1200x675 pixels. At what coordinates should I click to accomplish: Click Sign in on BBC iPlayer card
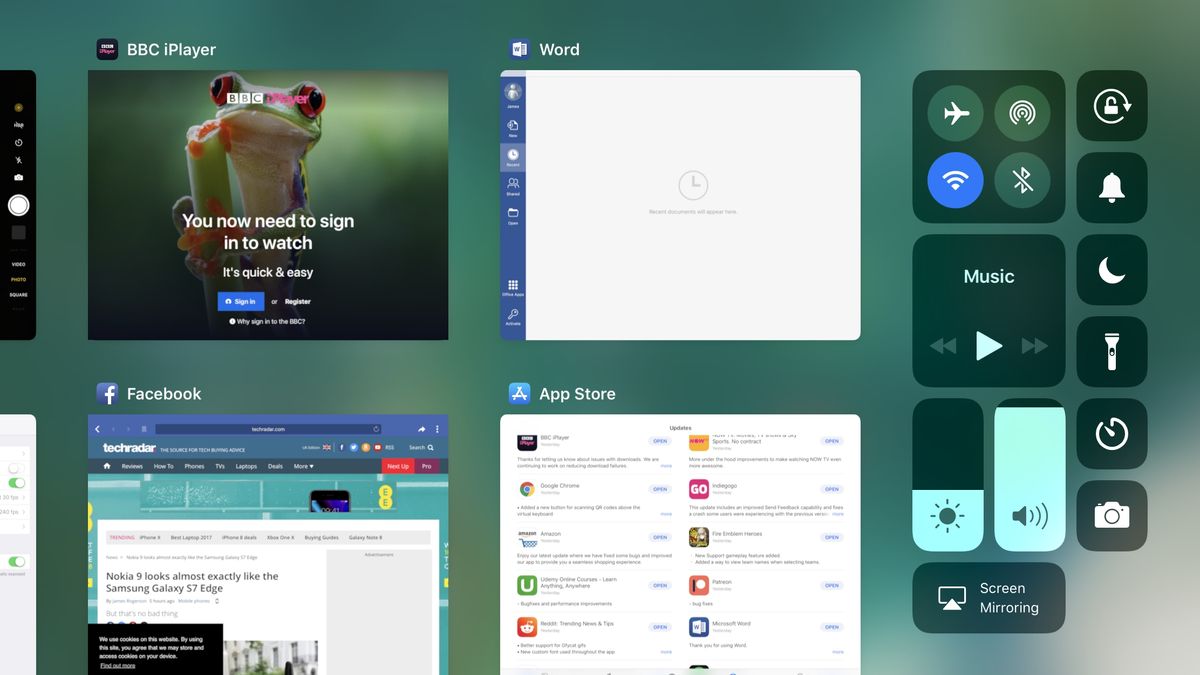[241, 301]
